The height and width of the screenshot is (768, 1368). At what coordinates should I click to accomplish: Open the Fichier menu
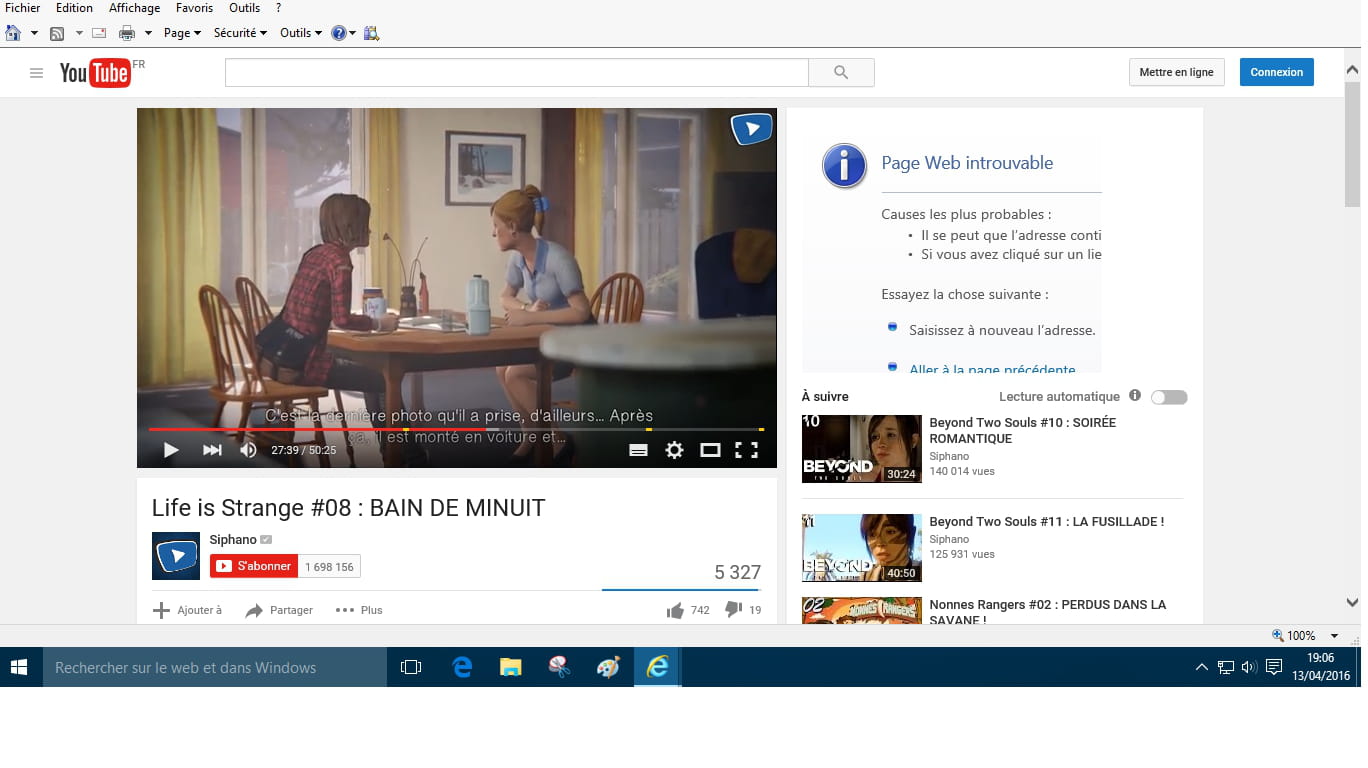[x=23, y=8]
